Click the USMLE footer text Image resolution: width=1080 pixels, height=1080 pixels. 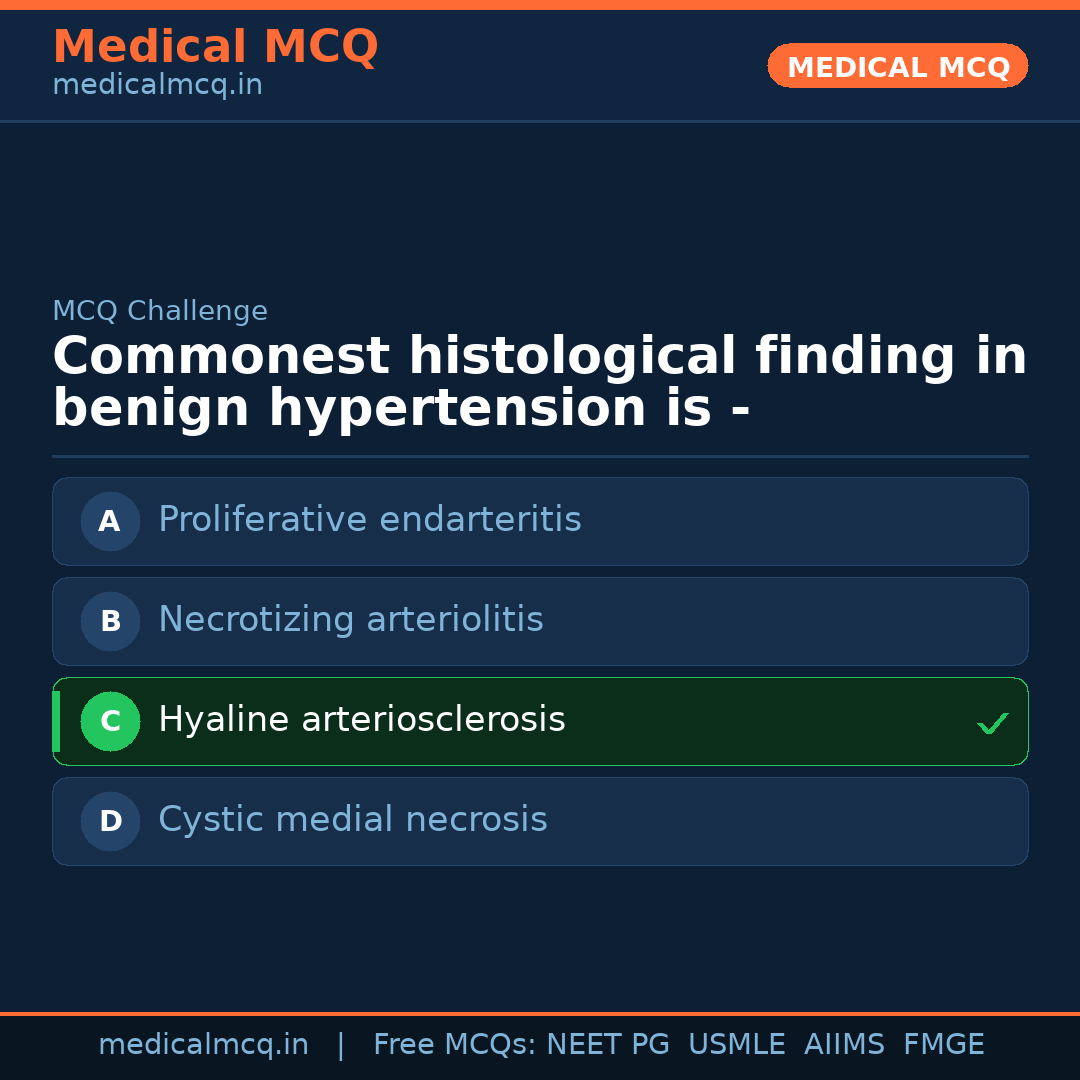click(736, 1045)
